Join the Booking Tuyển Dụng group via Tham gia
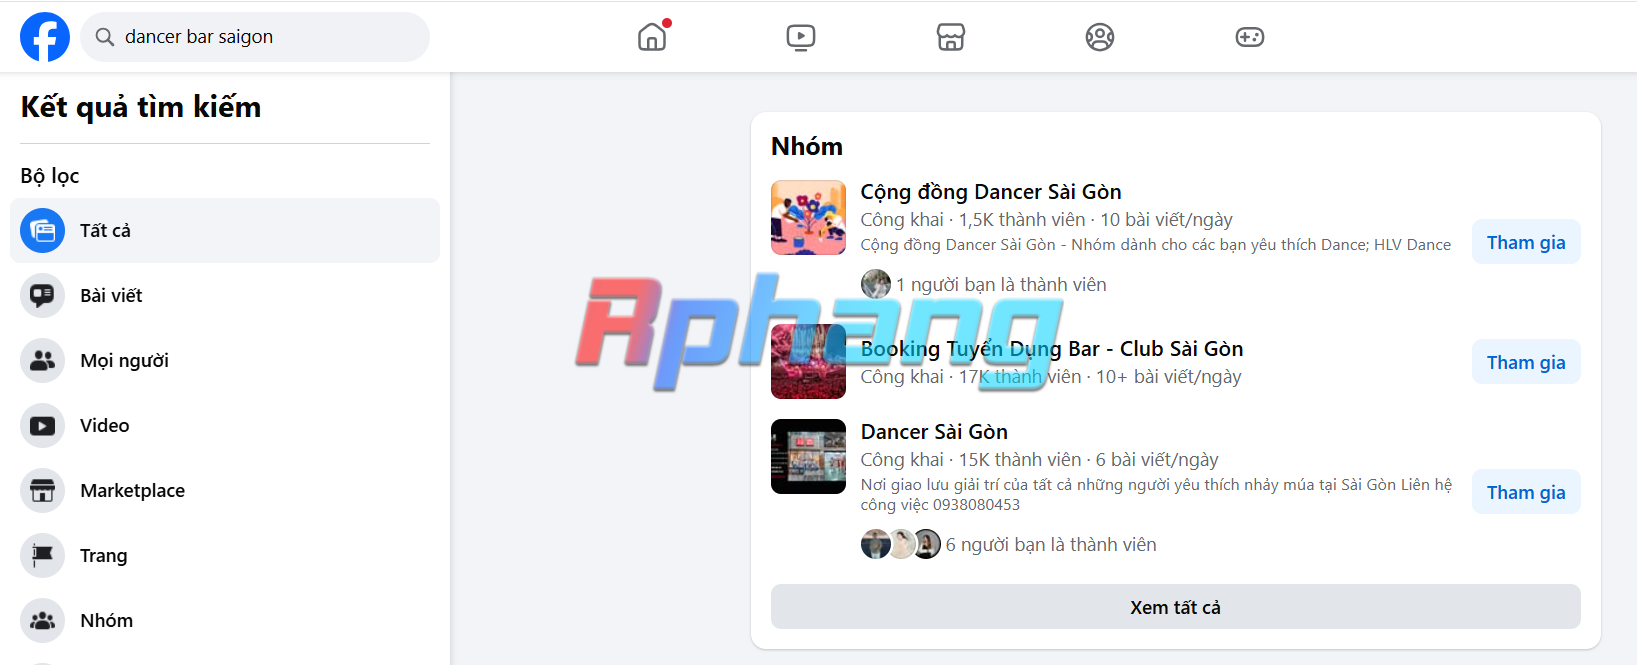The height and width of the screenshot is (665, 1637). pyautogui.click(x=1526, y=362)
